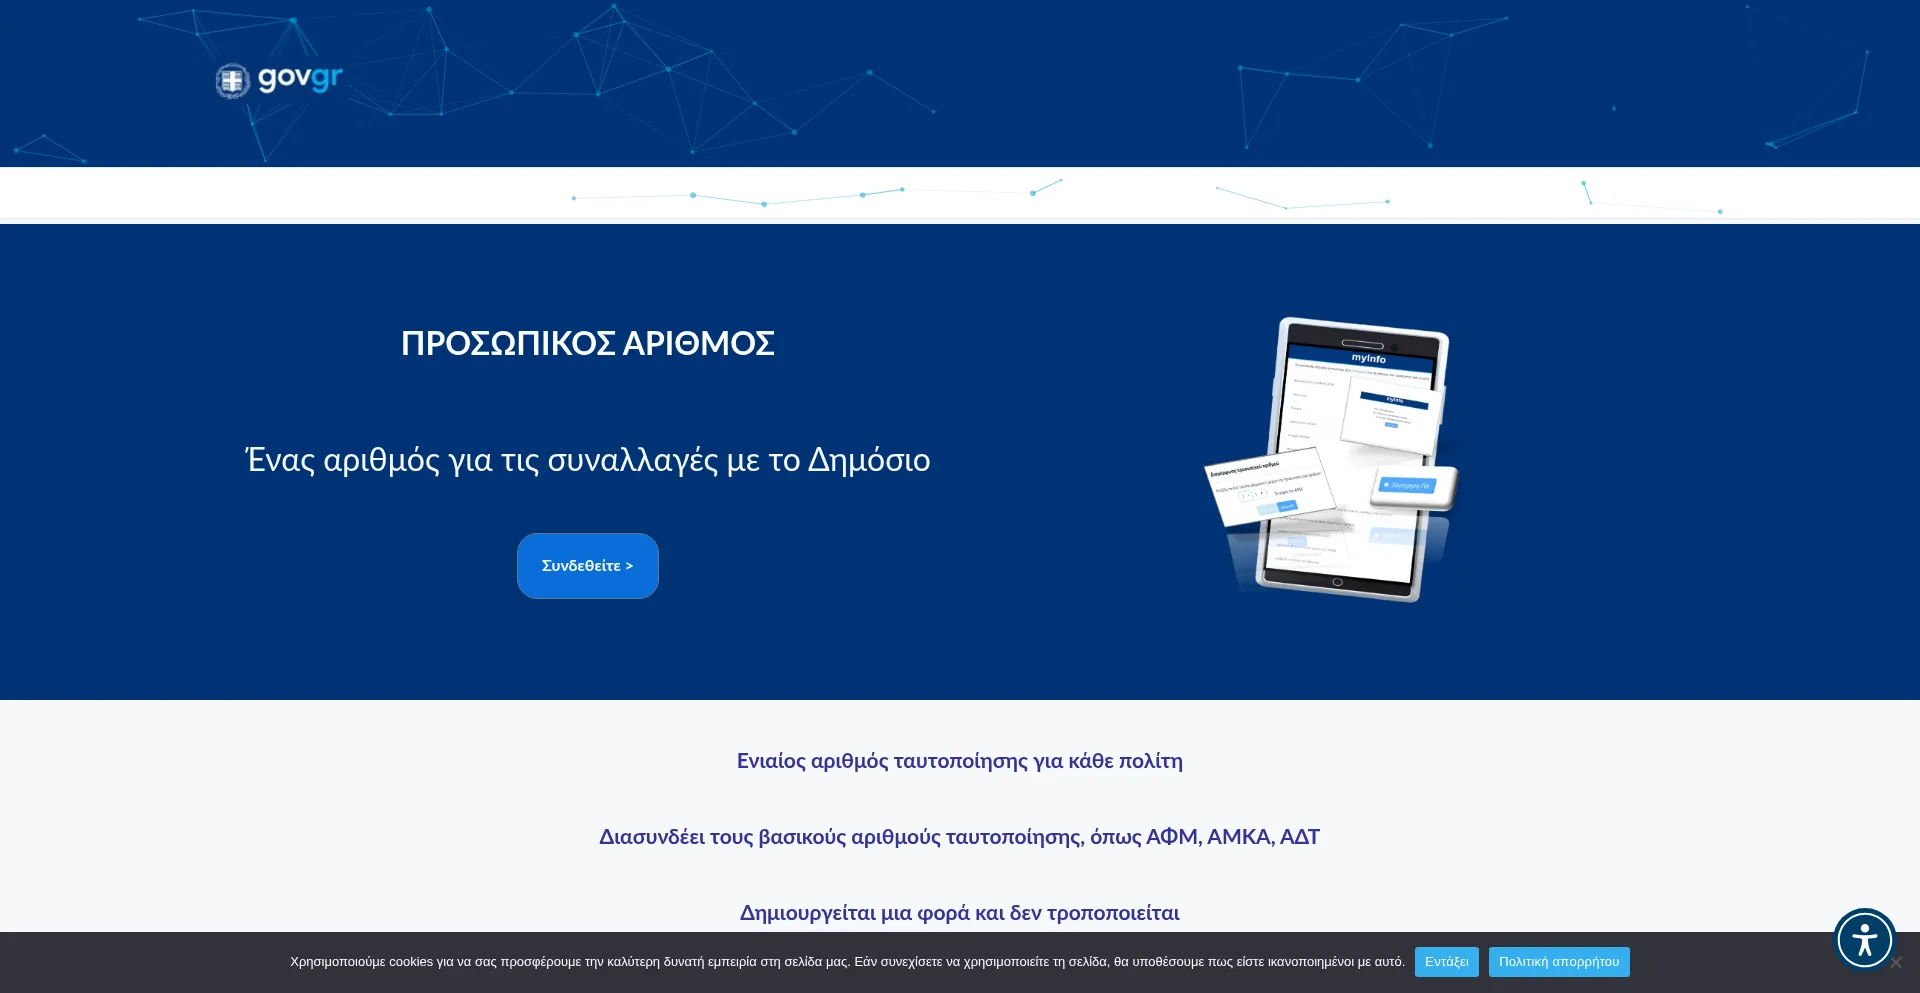This screenshot has height=993, width=1920.
Task: Click the myInfo header on tablet screen
Action: click(1368, 358)
